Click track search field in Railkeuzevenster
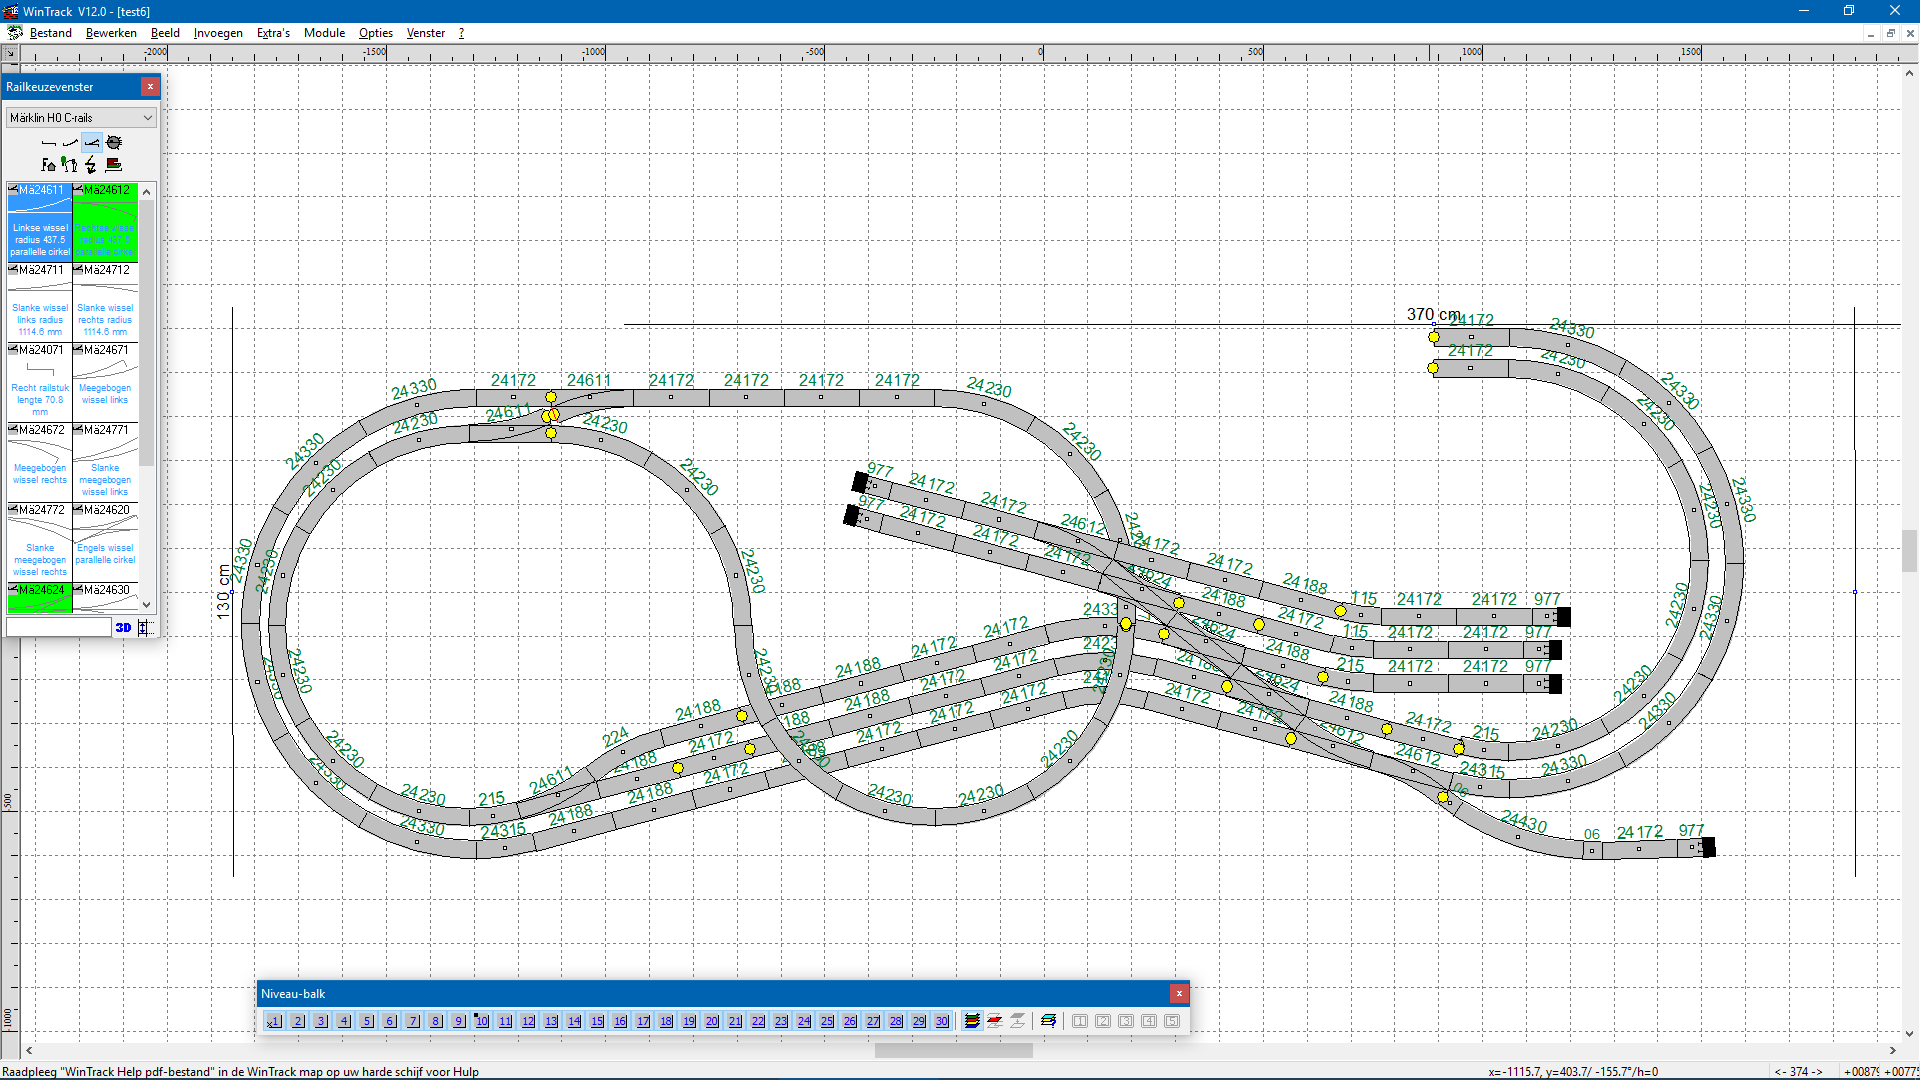Screen dimensions: 1920x1080 click(58, 627)
